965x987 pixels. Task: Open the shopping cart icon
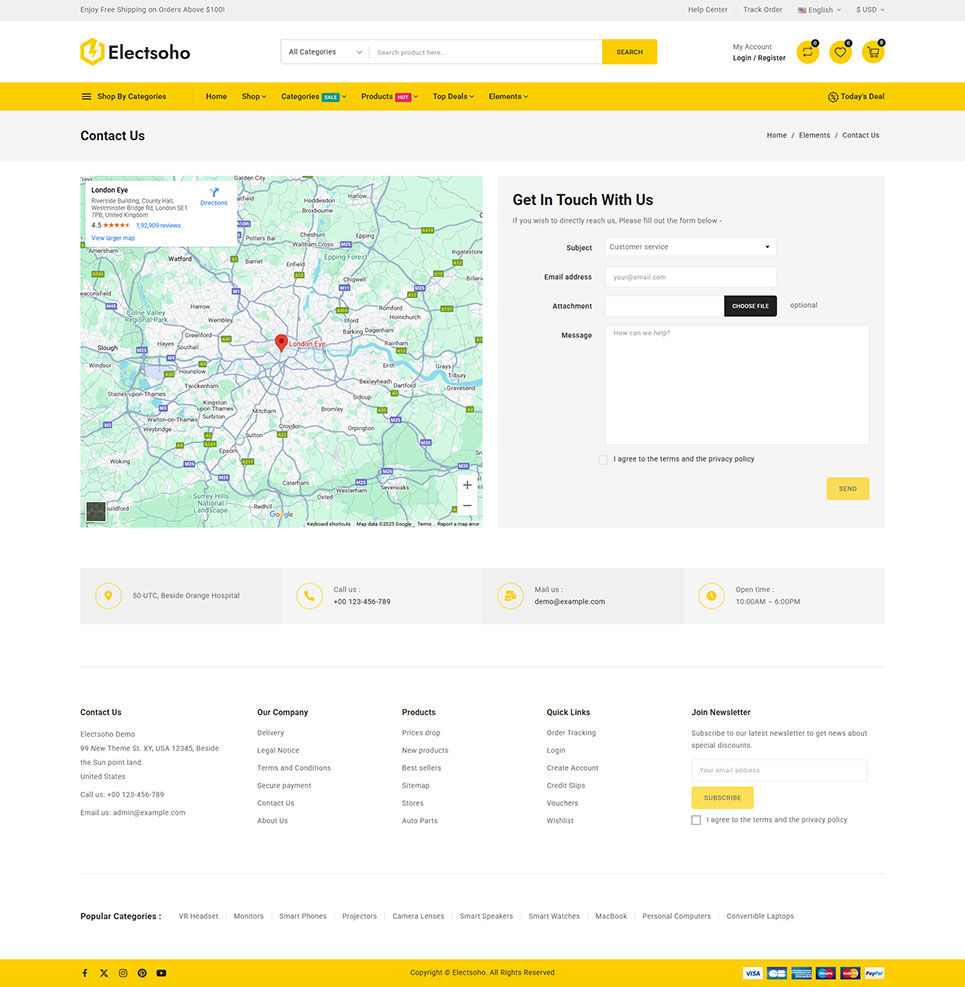[x=872, y=53]
